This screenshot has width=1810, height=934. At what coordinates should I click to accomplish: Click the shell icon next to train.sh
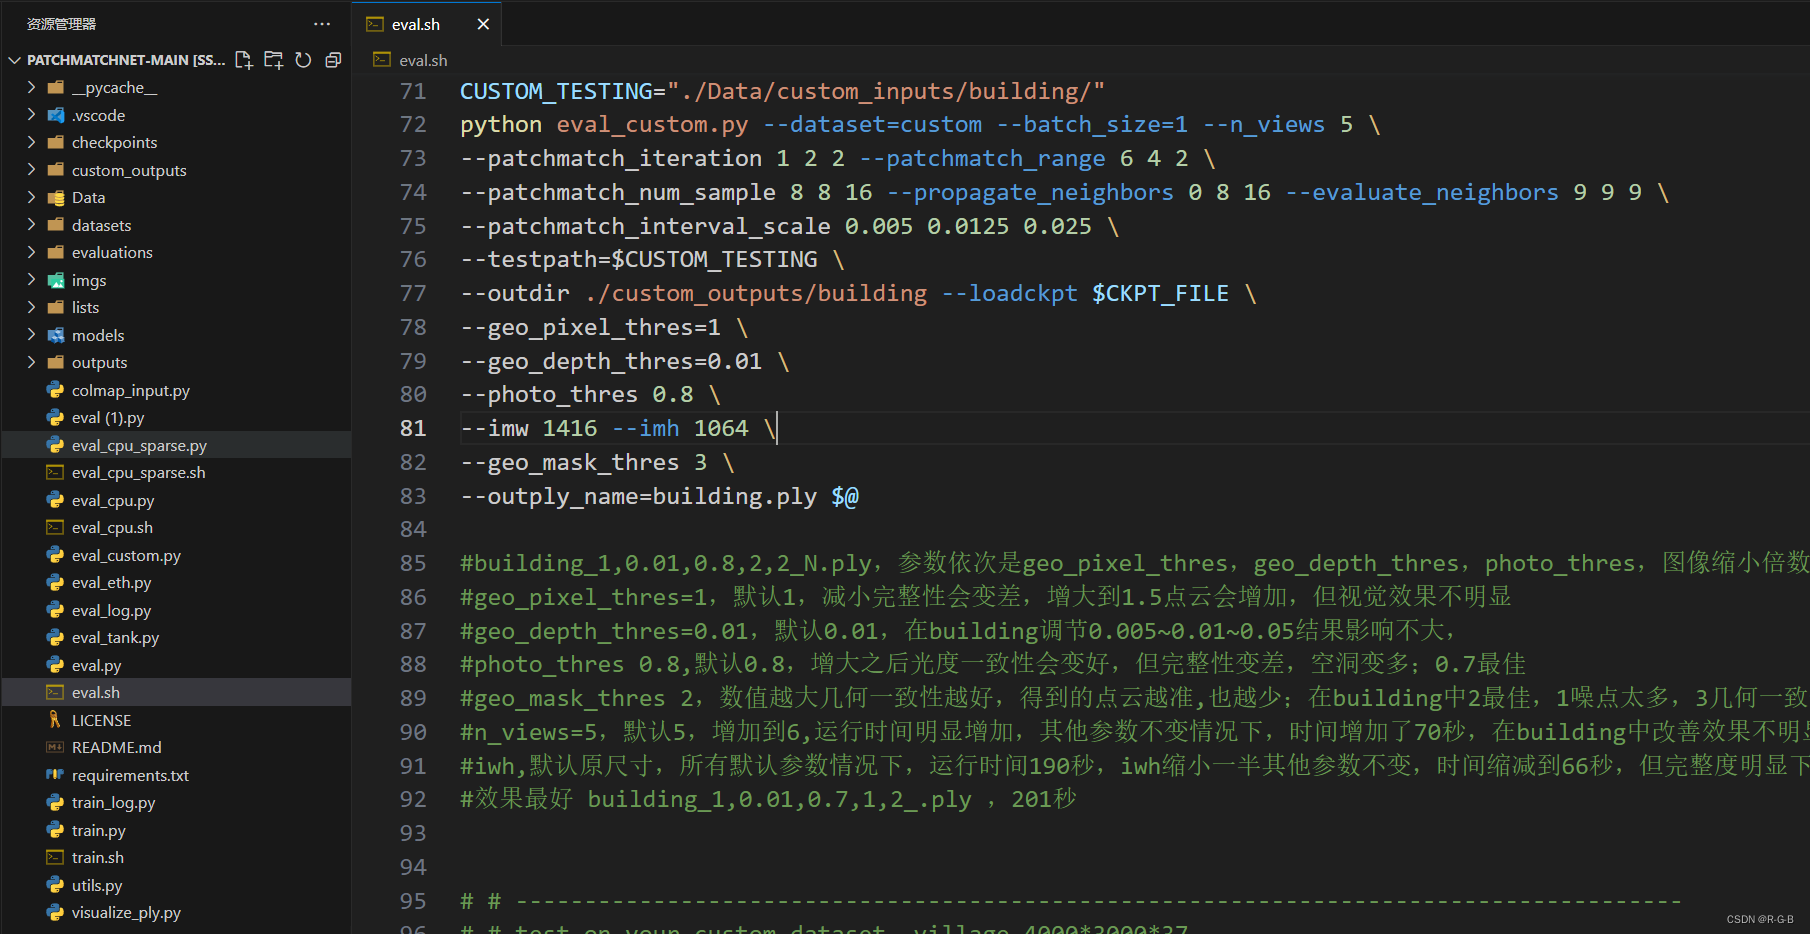click(x=54, y=857)
